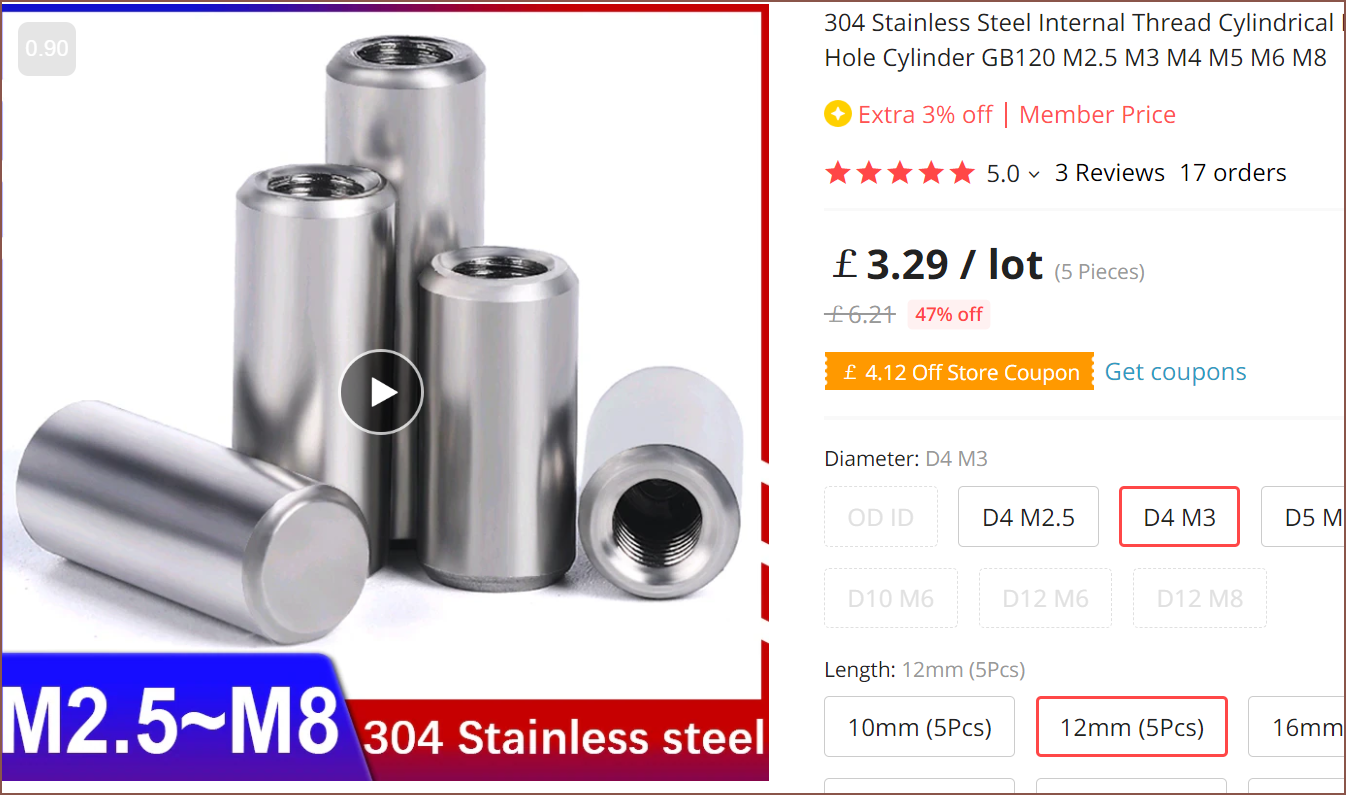This screenshot has width=1346, height=795.
Task: Select the D4 M2.5 diameter option
Action: (1028, 517)
